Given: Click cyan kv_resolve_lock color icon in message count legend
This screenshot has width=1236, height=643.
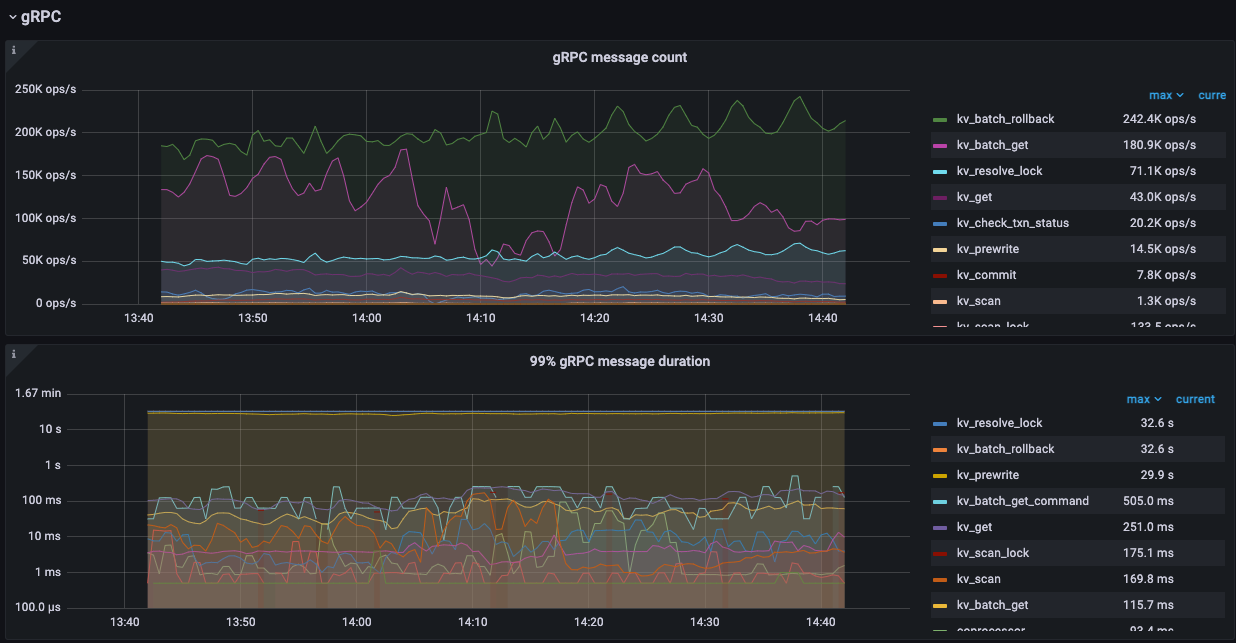Looking at the screenshot, I should 940,171.
